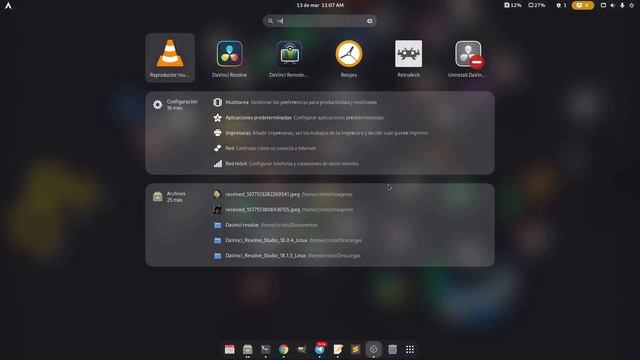Open DaVinci Resolve from search results
Screen dimensions: 640x360
[229, 58]
